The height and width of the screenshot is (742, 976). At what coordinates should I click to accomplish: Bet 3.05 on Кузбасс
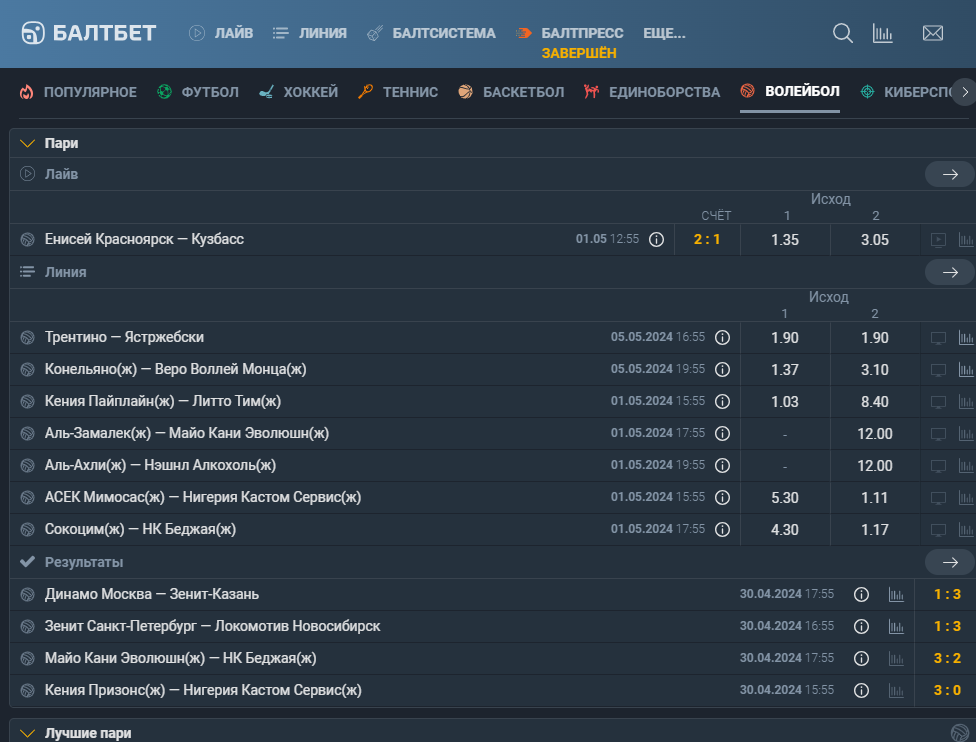(875, 240)
